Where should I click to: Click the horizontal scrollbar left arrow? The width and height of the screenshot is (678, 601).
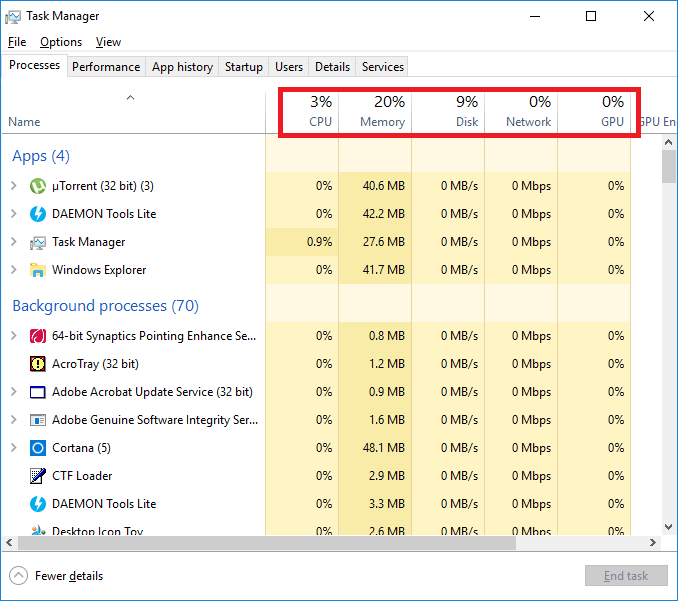10,543
